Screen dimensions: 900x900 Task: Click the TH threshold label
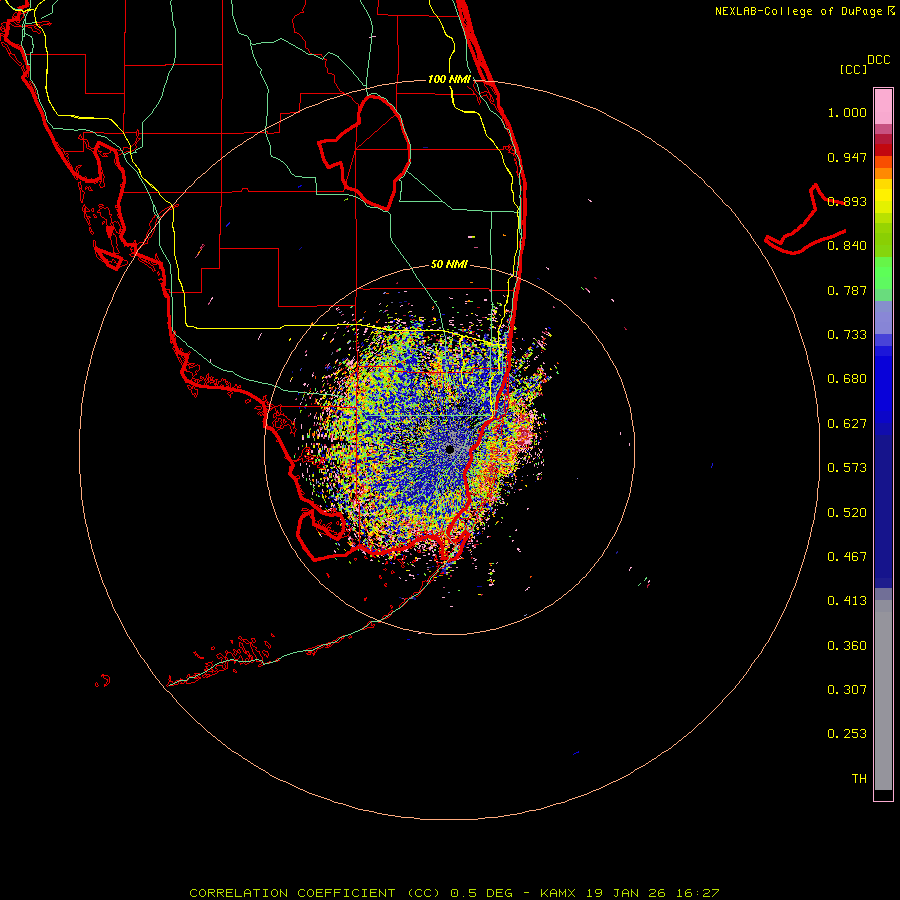pos(859,779)
